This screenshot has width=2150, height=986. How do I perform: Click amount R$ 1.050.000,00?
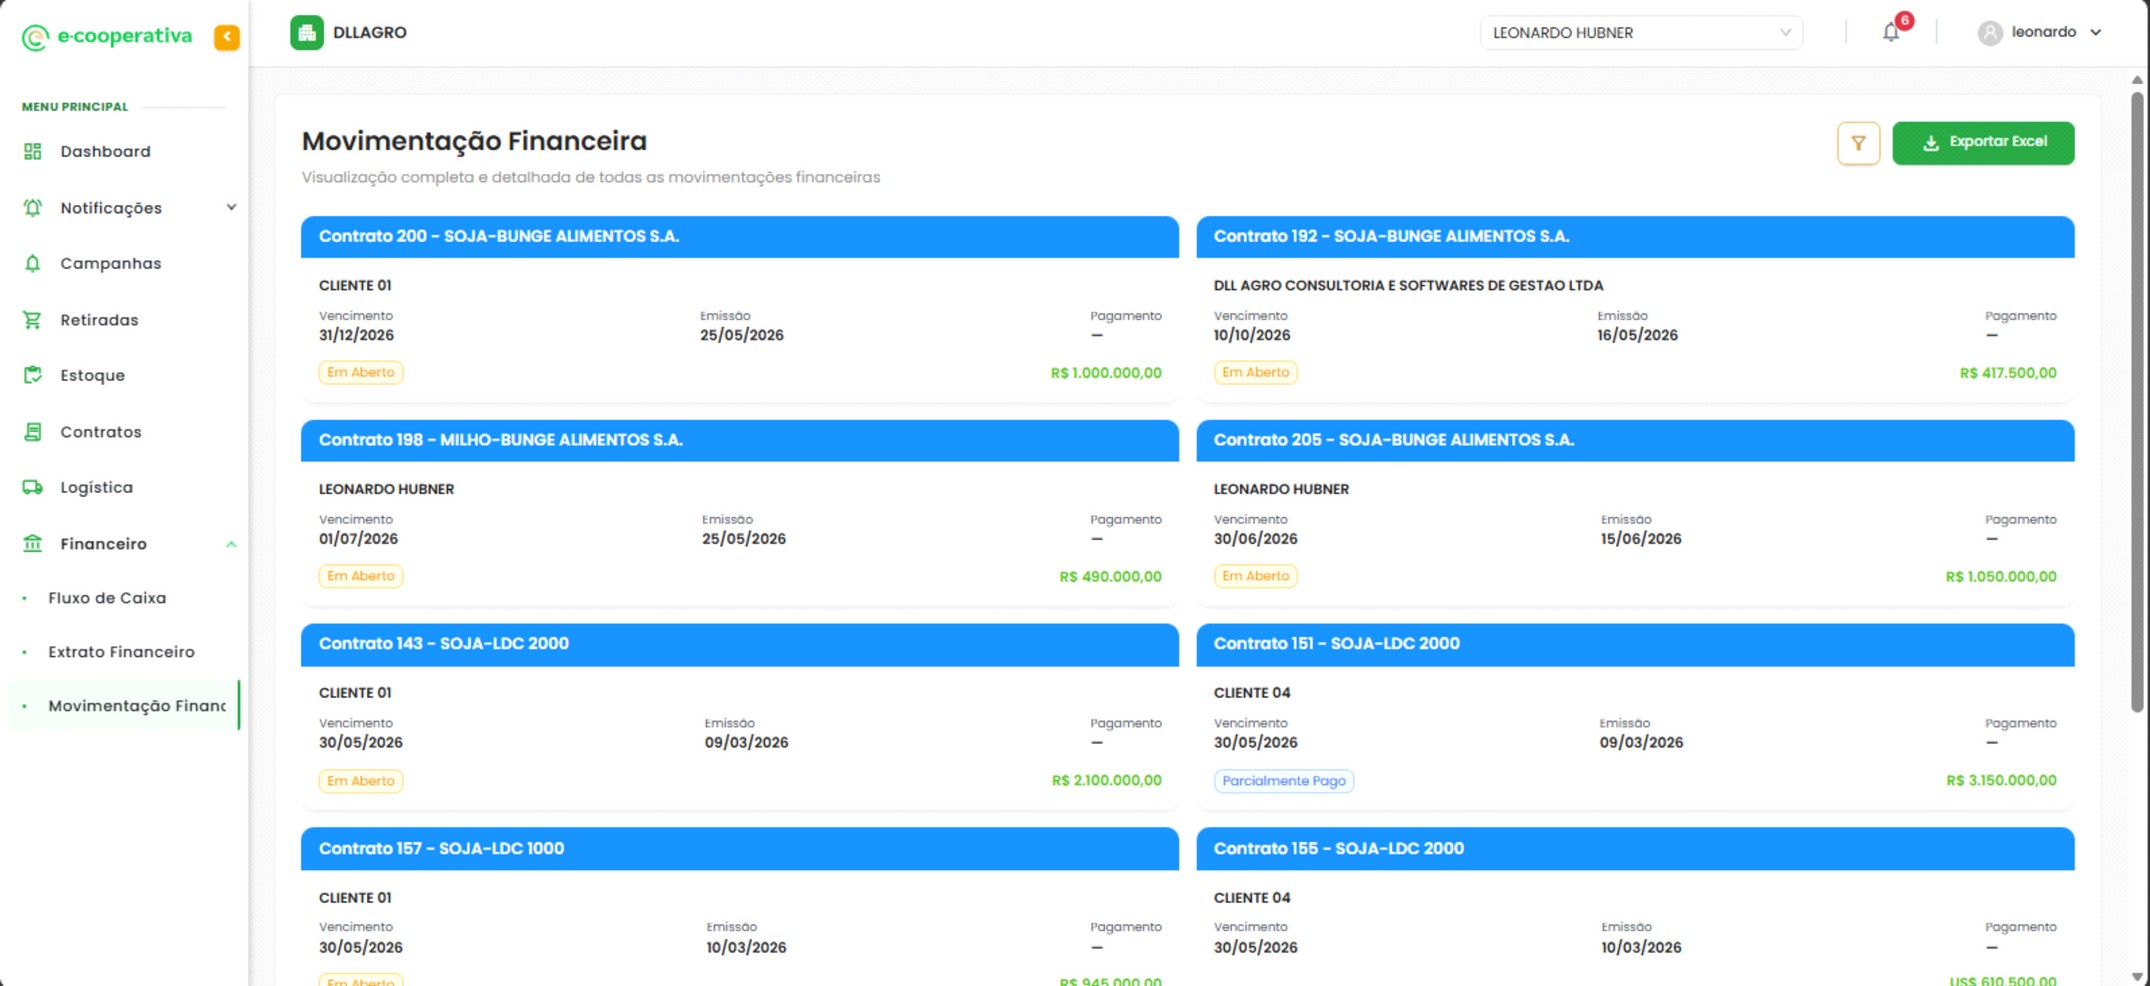click(x=2001, y=577)
